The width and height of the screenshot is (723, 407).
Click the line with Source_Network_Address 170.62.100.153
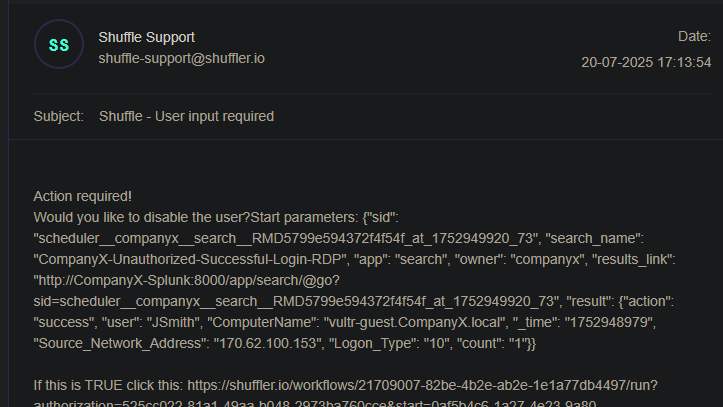285,343
